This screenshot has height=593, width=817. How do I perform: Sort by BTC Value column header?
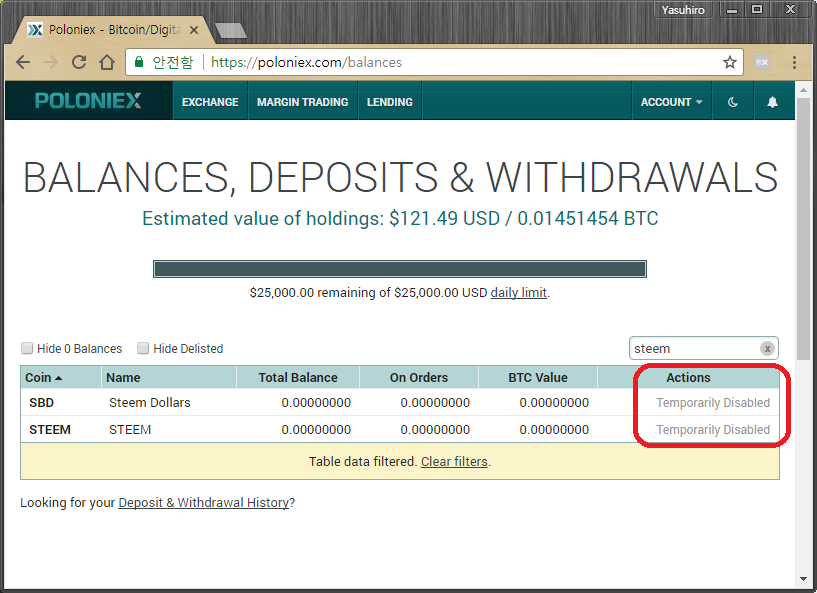[x=538, y=377]
